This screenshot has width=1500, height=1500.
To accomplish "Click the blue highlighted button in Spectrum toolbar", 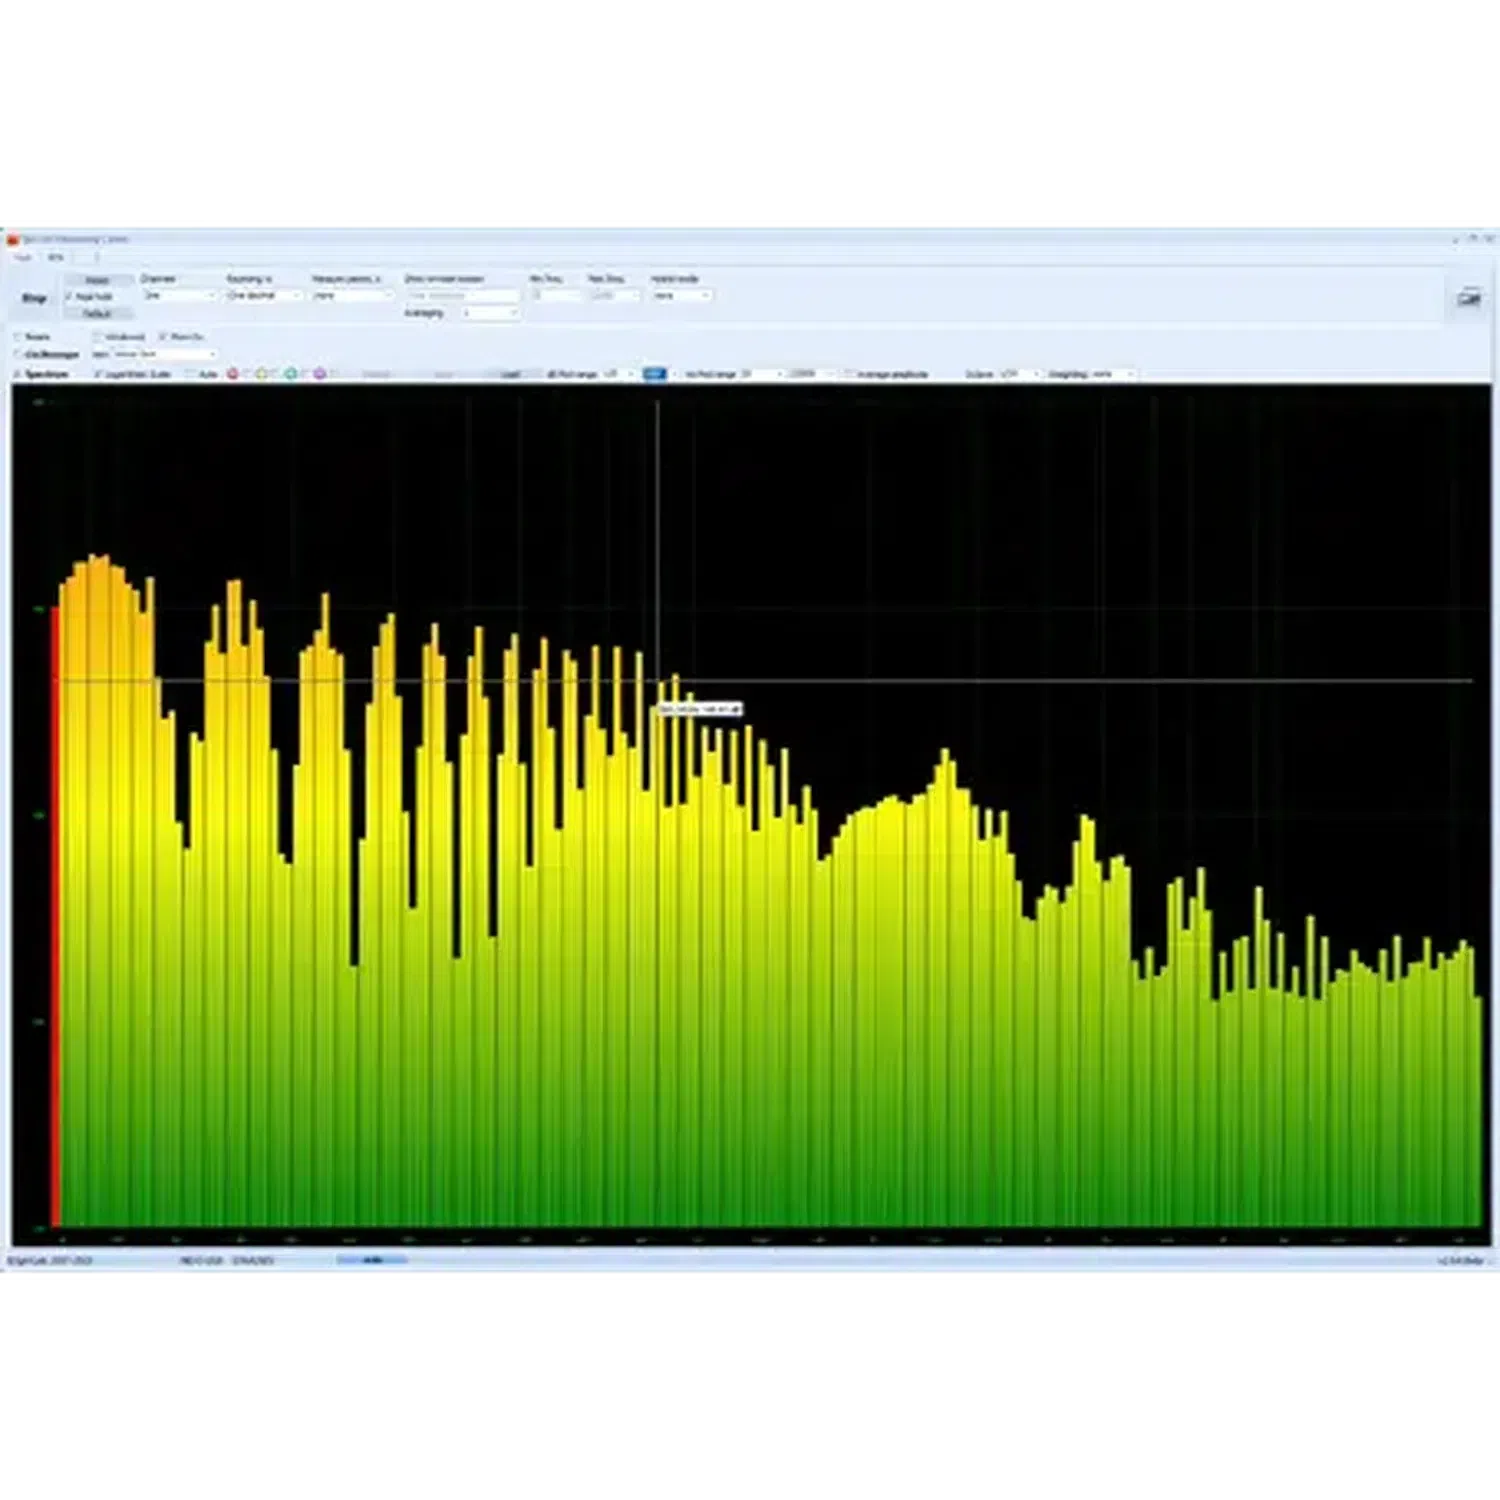I will click(x=654, y=374).
